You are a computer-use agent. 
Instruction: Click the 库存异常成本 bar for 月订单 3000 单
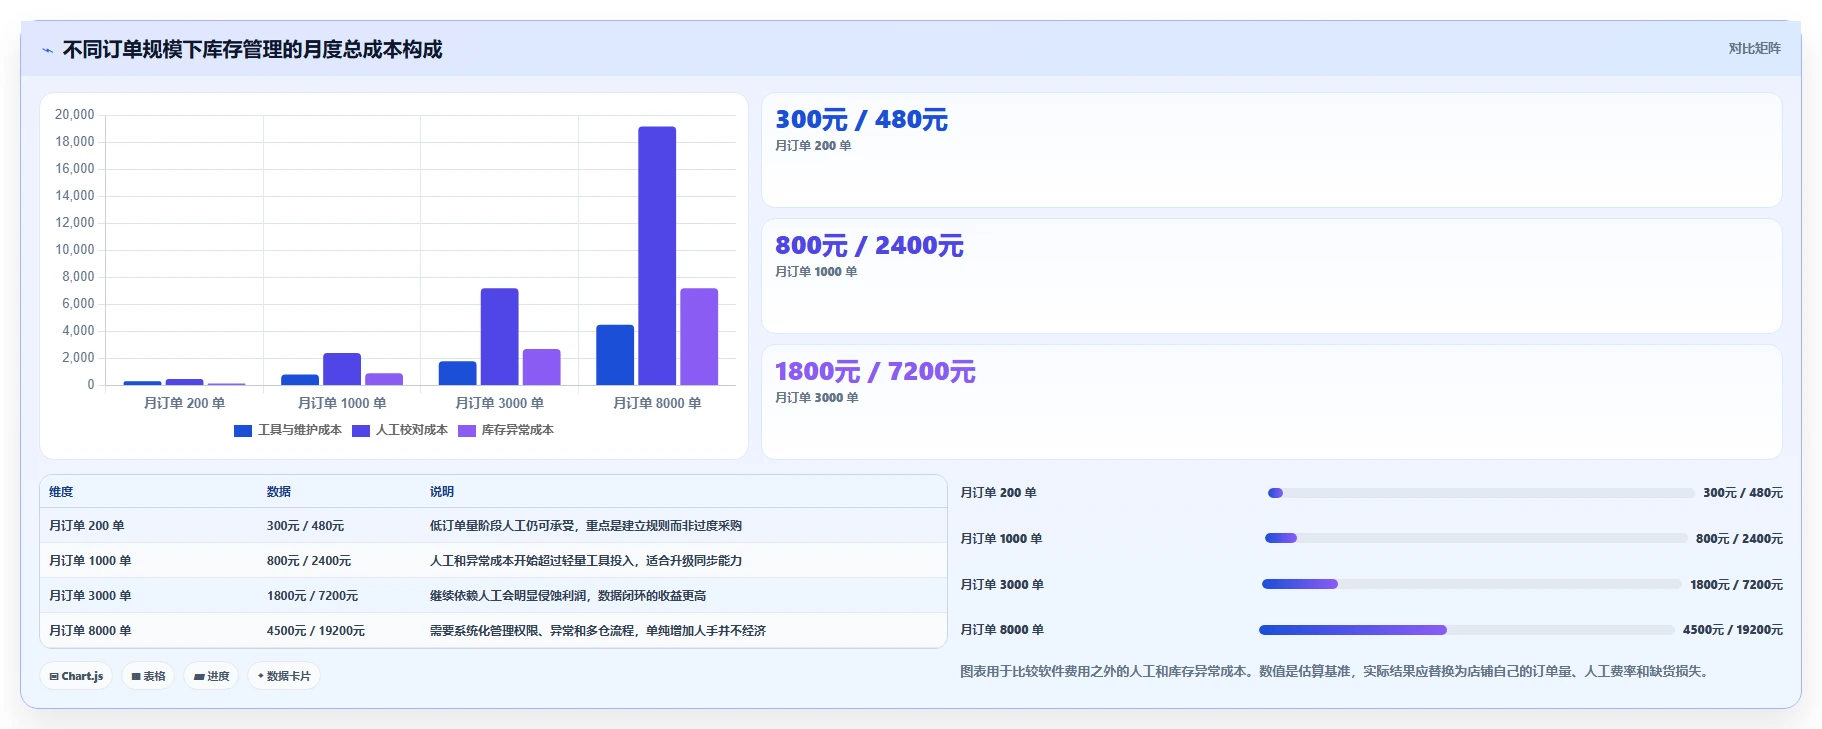pos(541,367)
